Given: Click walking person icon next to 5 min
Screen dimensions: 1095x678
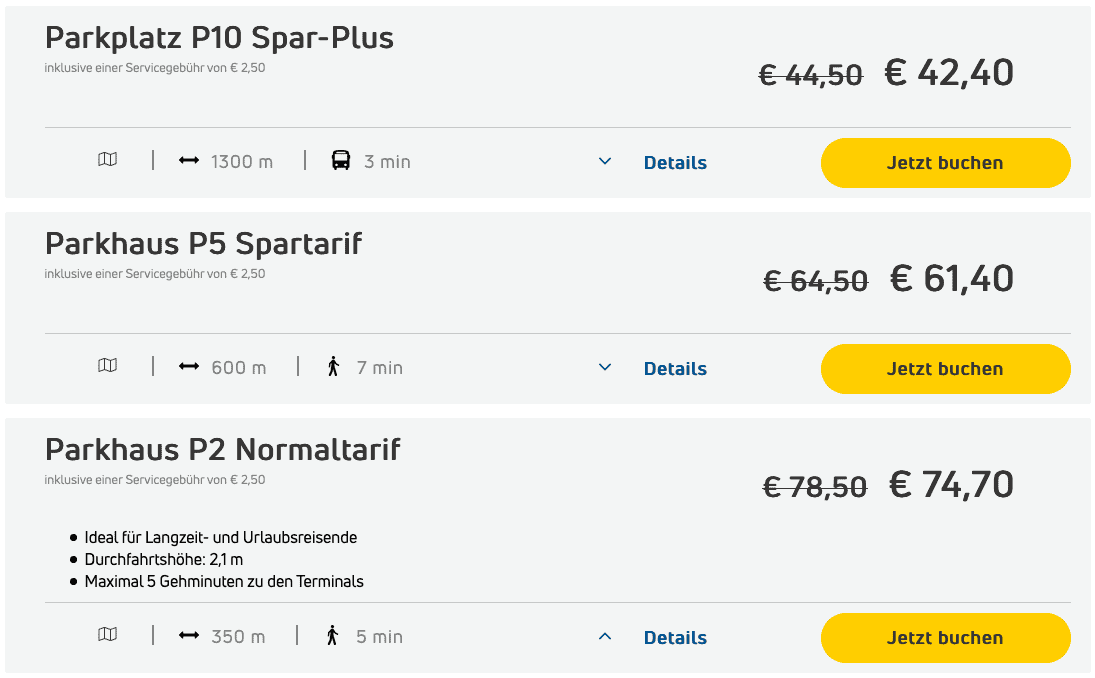Looking at the screenshot, I should pos(333,636).
